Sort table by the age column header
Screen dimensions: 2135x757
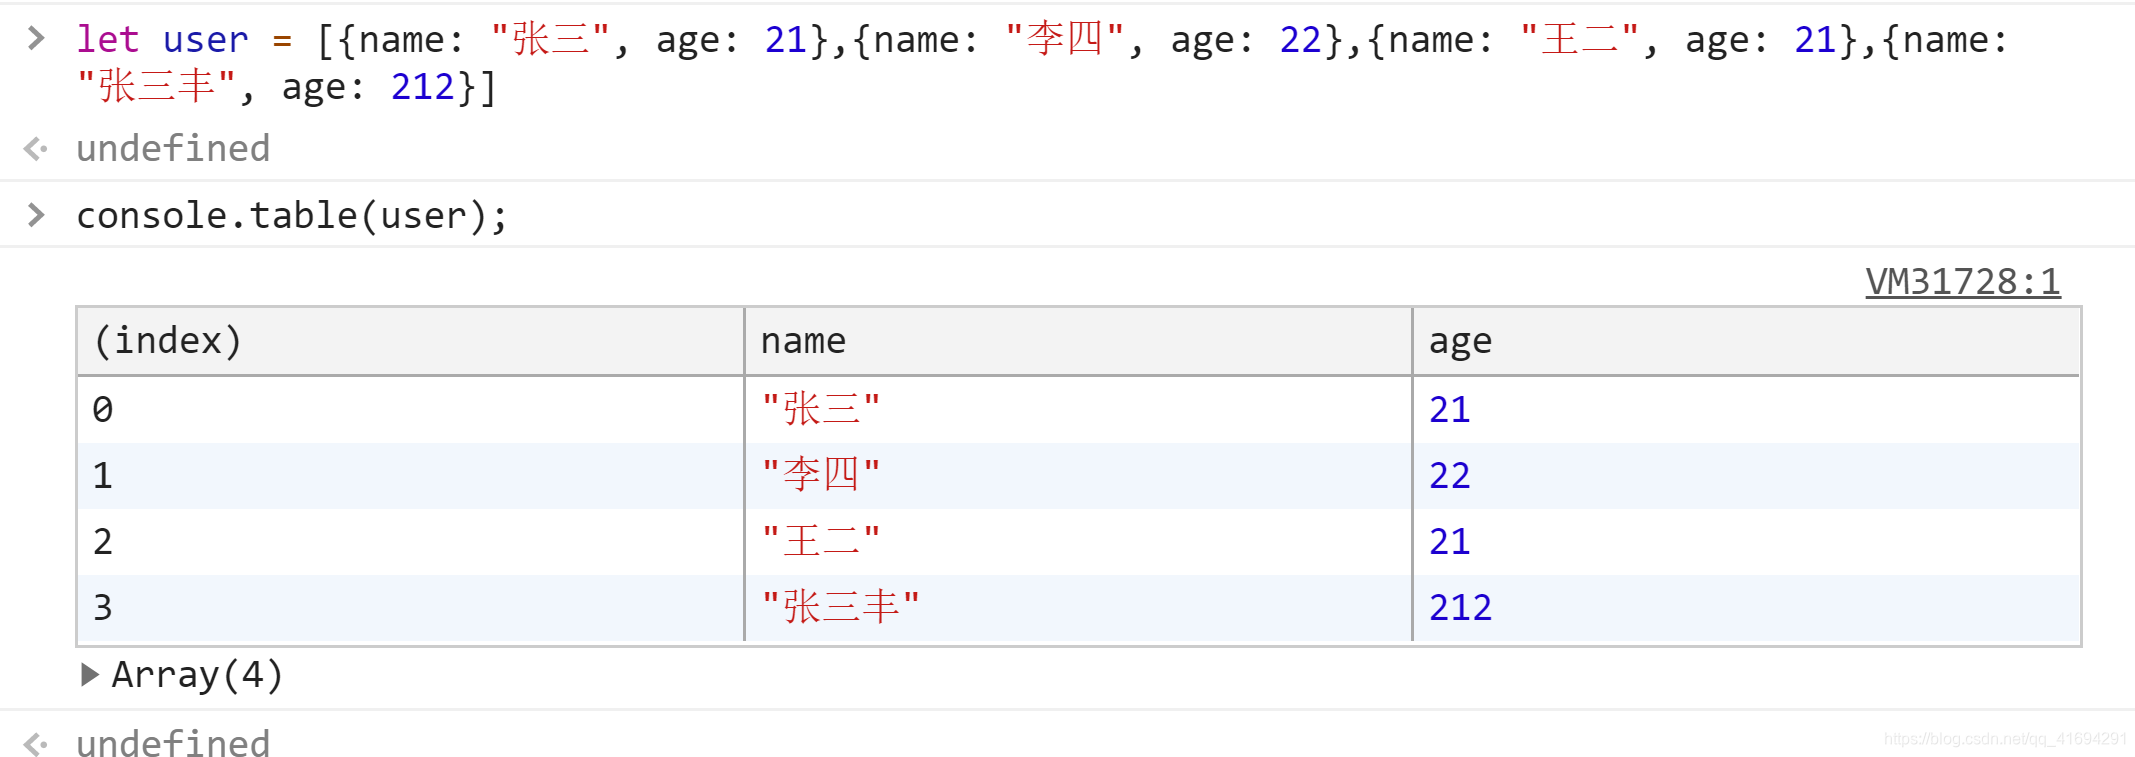(1746, 341)
